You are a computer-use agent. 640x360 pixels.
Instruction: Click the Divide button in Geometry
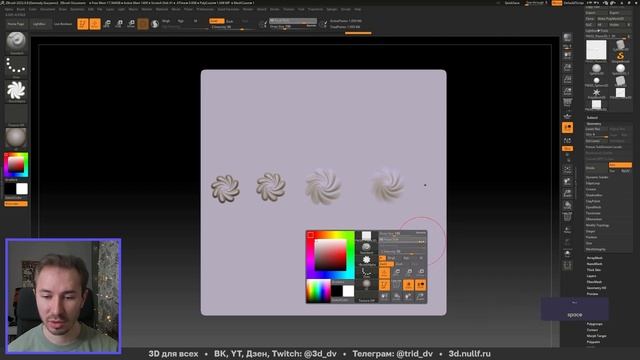597,167
